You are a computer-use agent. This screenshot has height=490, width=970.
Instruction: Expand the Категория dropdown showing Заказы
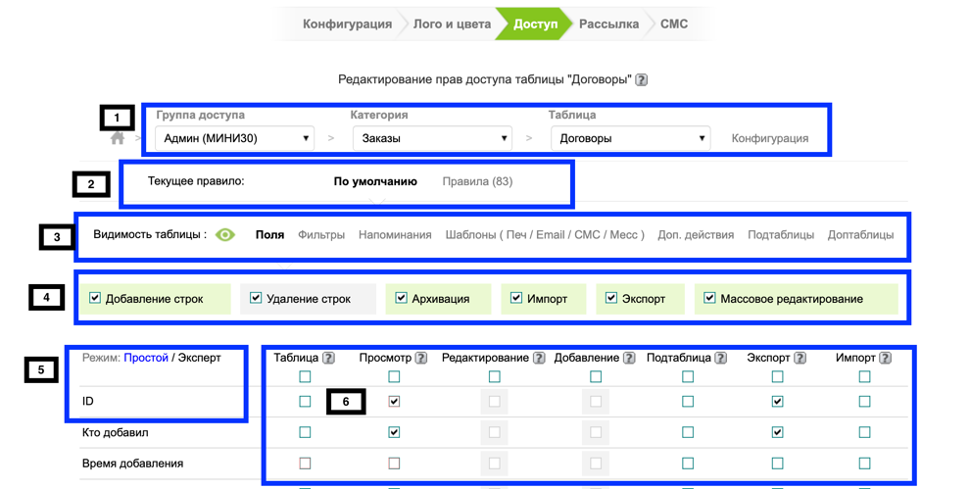pyautogui.click(x=432, y=138)
